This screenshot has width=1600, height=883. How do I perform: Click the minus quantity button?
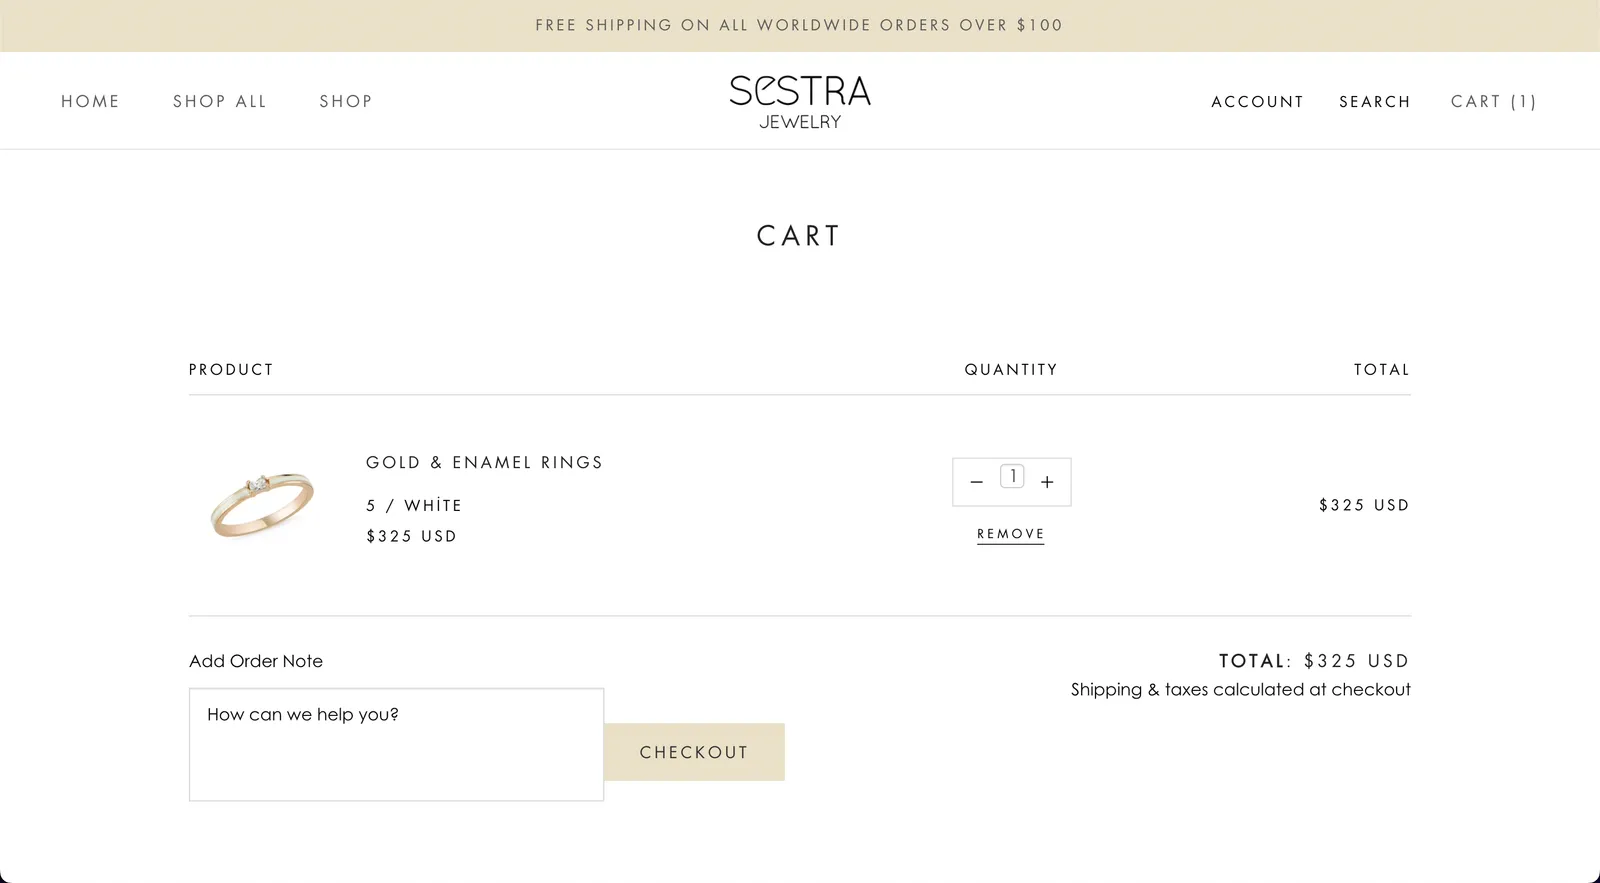click(977, 482)
